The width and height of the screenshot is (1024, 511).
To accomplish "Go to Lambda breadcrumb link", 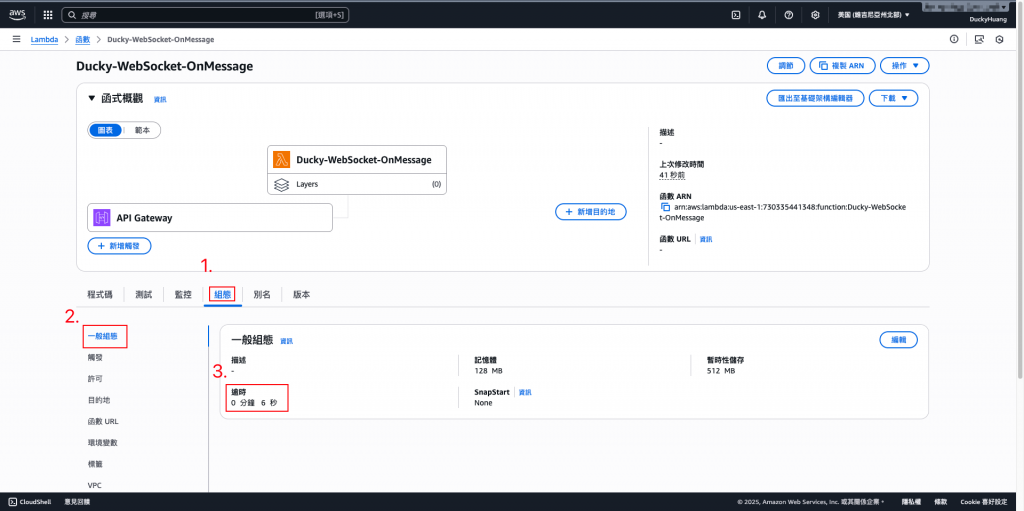I will coord(44,39).
